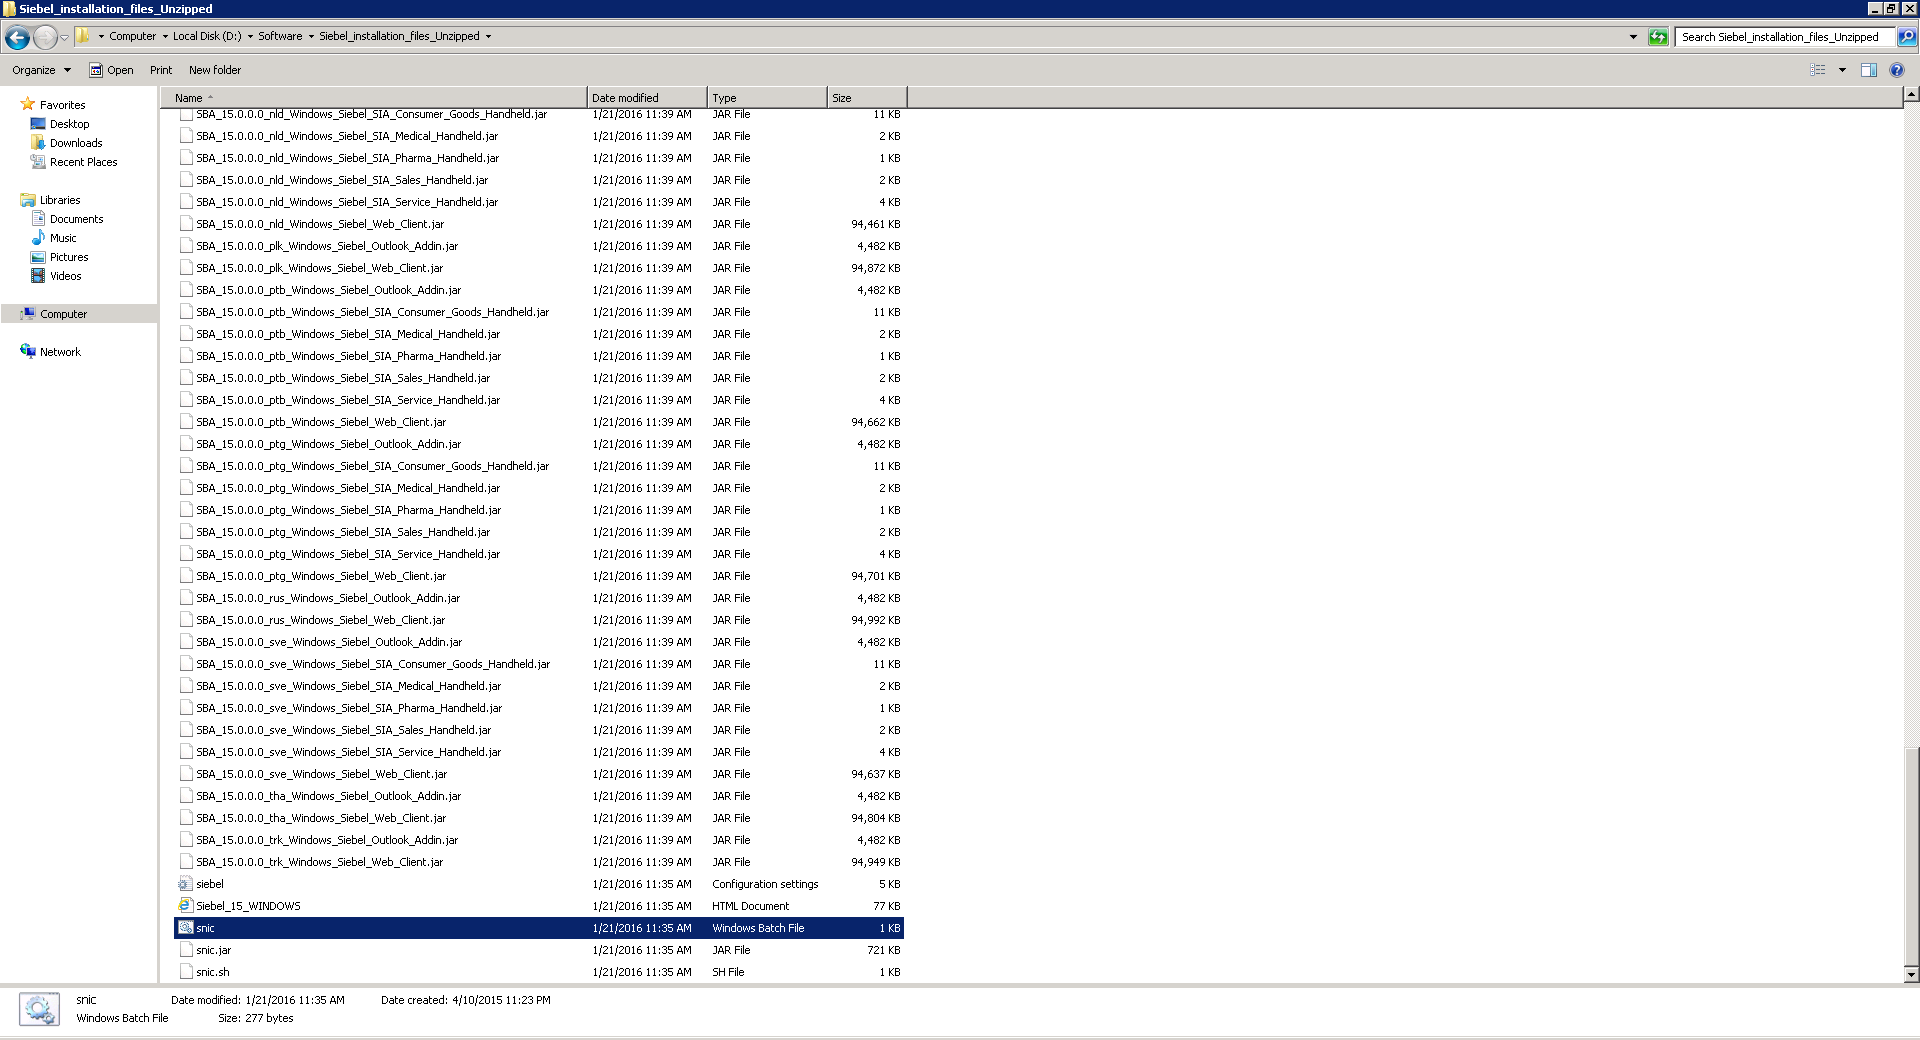Open the Videos library

coord(66,276)
